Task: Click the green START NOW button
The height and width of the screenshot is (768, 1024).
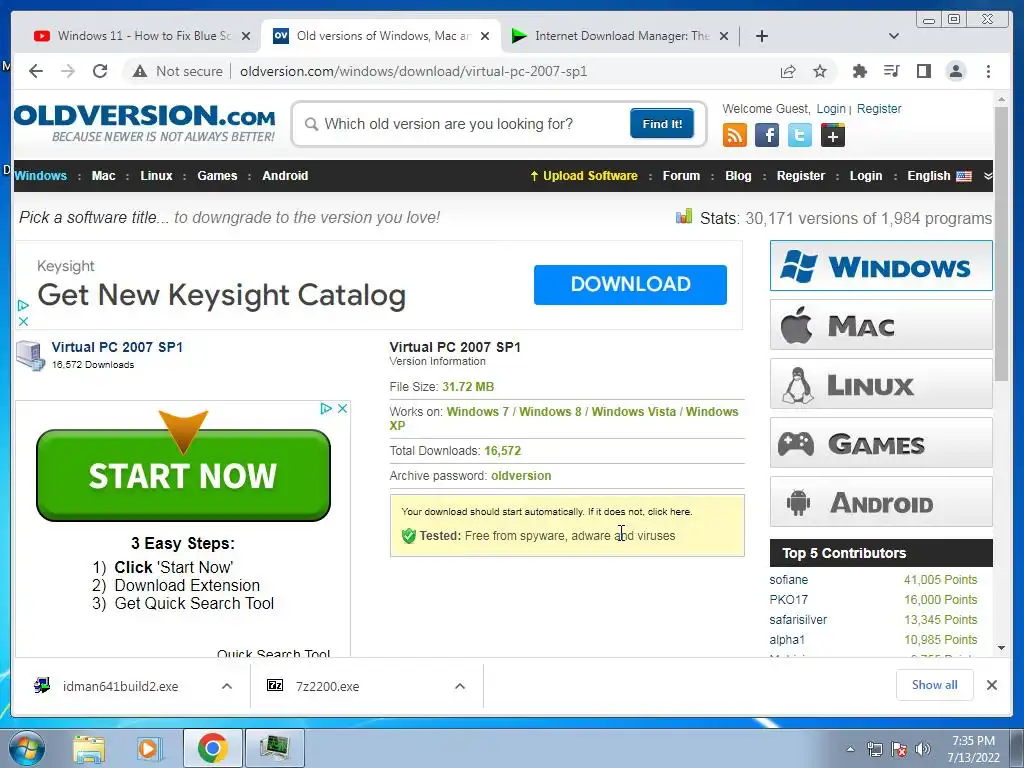Action: 184,475
